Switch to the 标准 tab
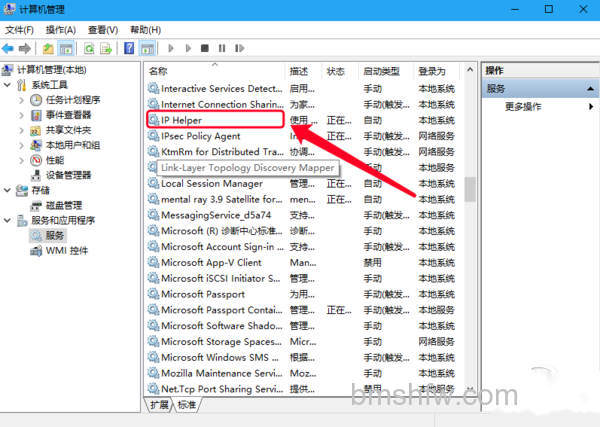This screenshot has height=427, width=600. click(187, 404)
